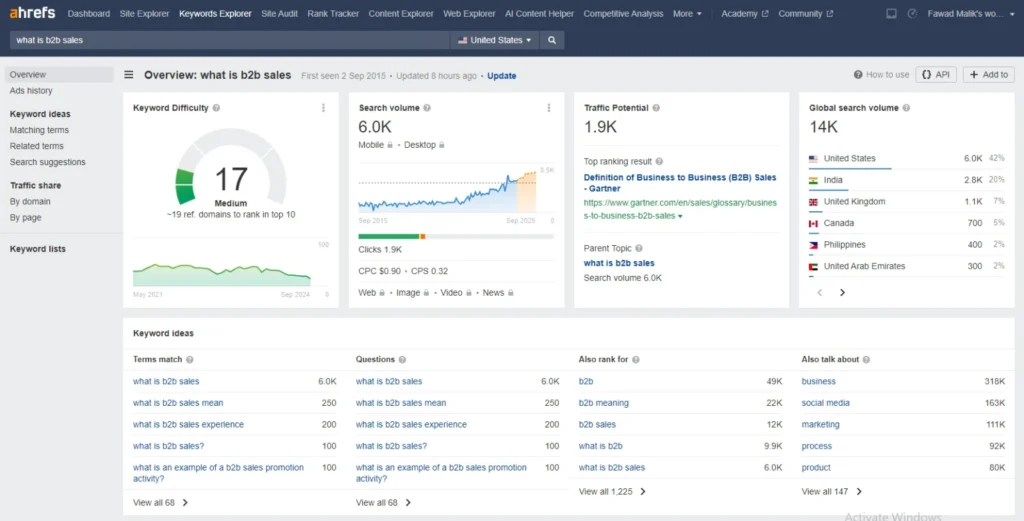Click the Ahrefs logo
1024x521 pixels.
tap(32, 13)
